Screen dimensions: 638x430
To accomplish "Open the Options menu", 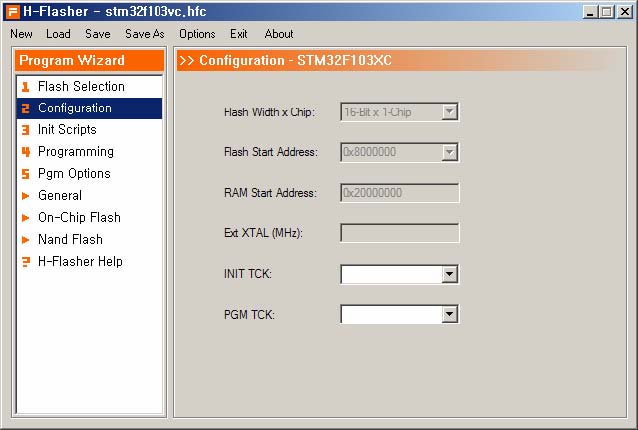I will click(x=197, y=34).
